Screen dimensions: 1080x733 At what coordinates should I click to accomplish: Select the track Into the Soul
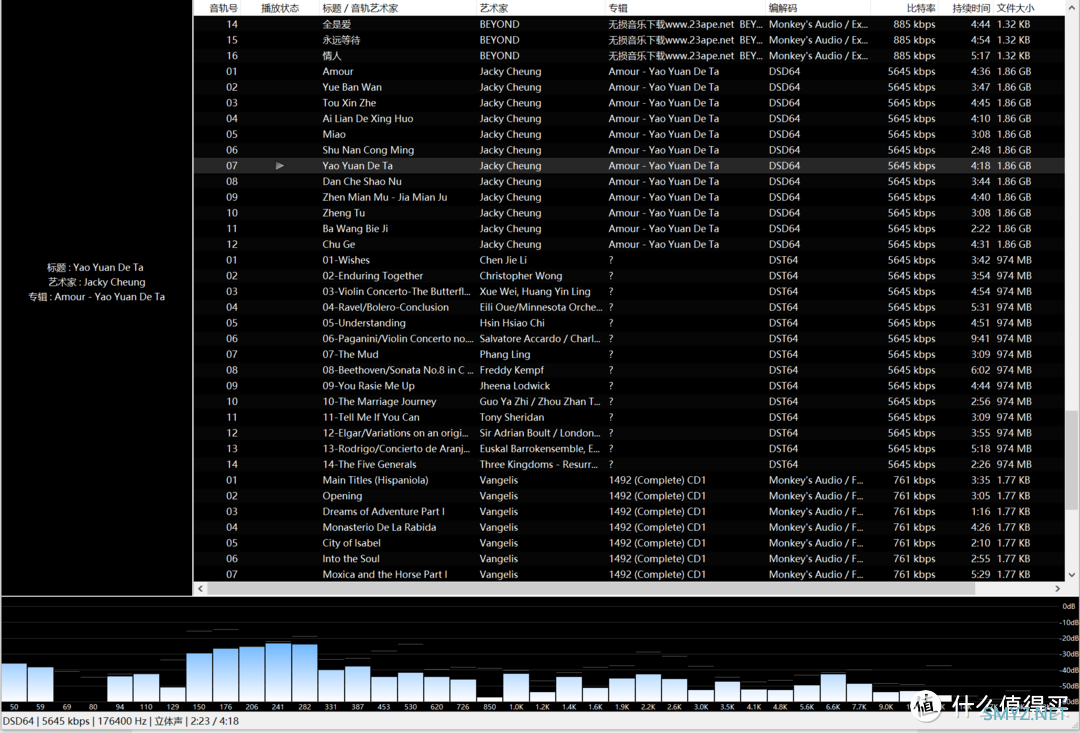coord(351,559)
